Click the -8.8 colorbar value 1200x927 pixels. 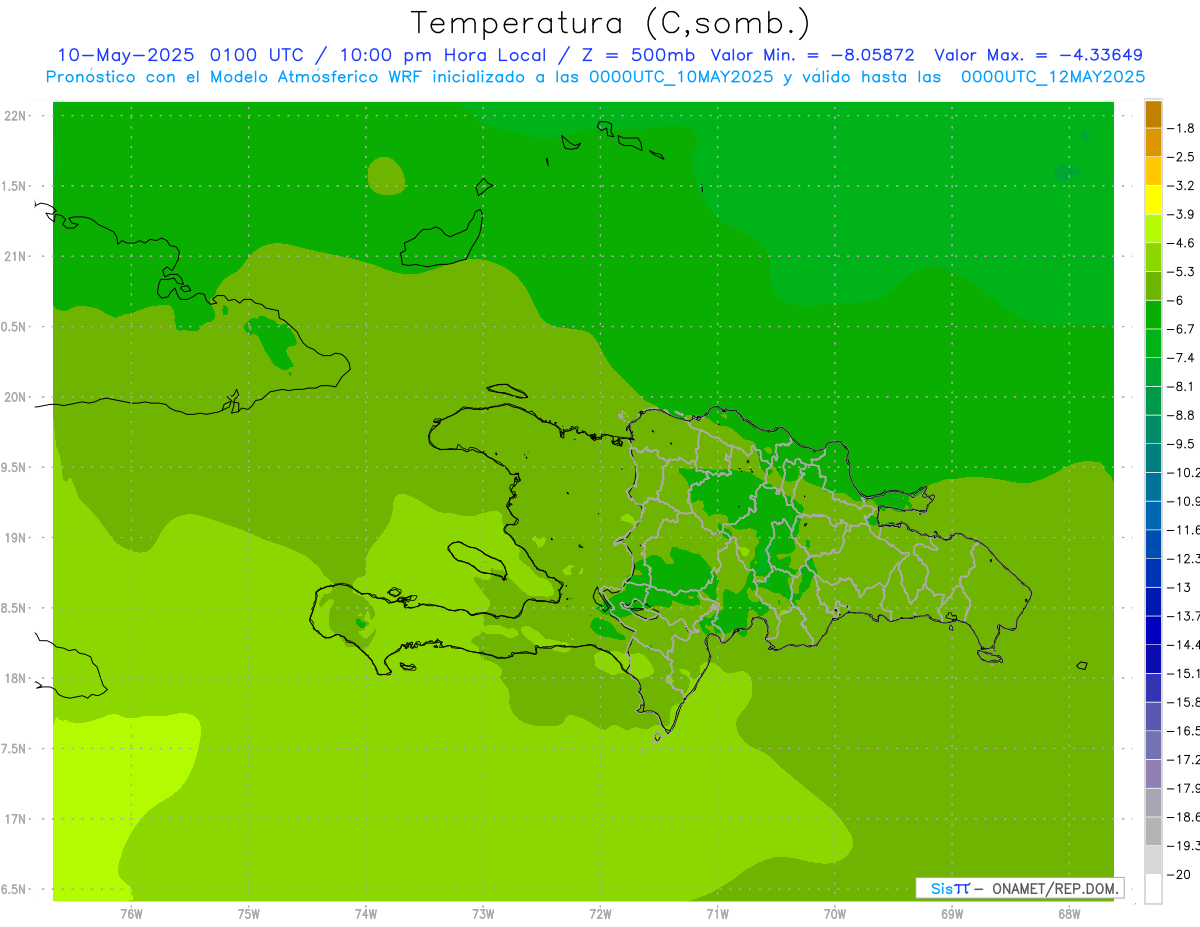point(1180,415)
